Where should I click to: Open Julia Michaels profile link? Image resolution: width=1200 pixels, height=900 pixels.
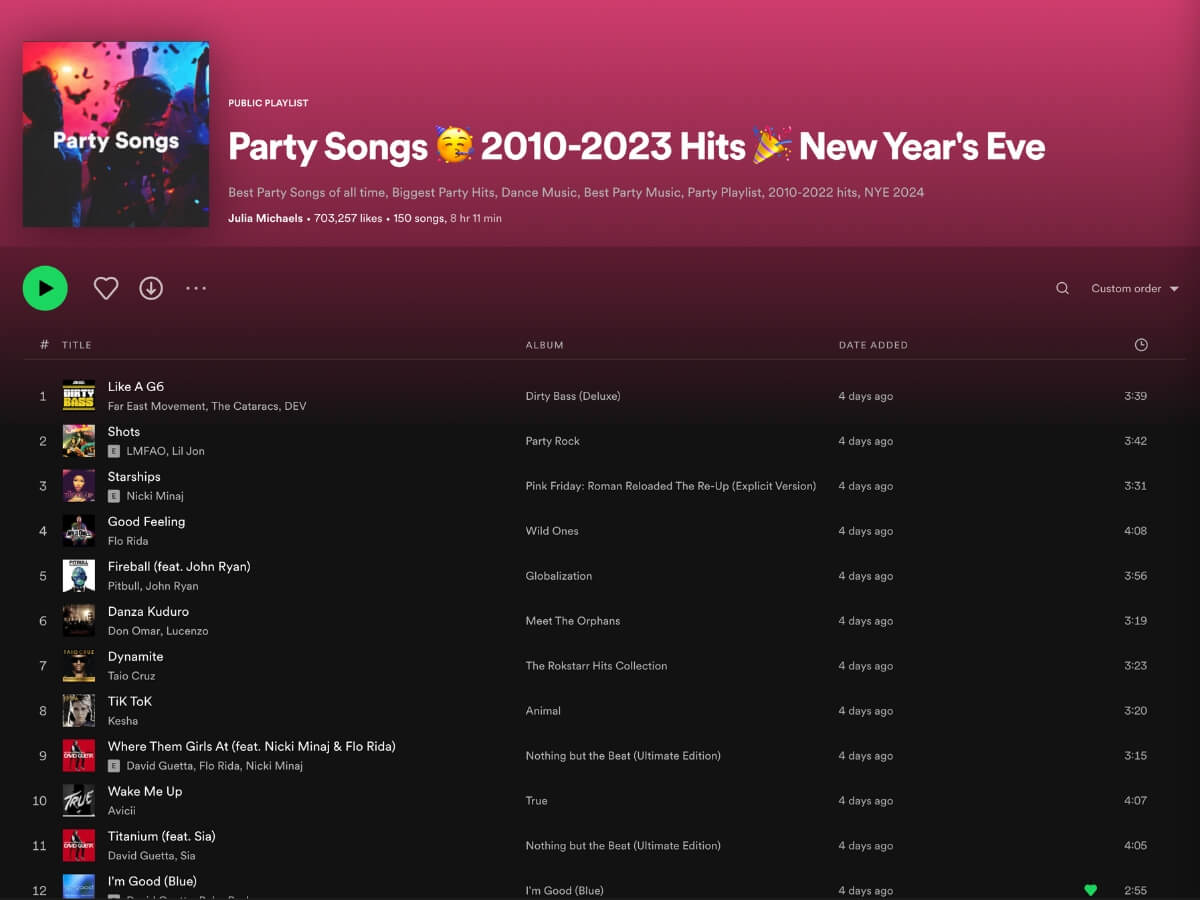[265, 218]
